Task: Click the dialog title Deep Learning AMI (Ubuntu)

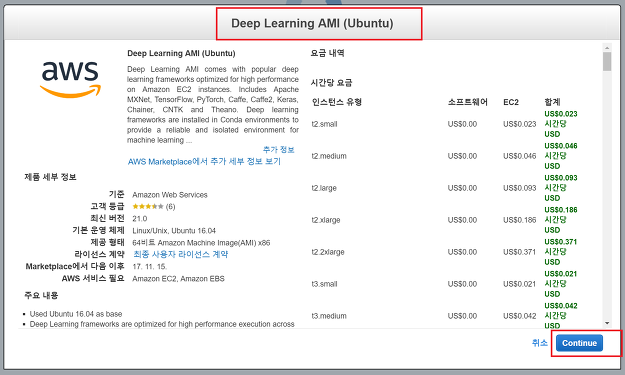Action: 312,23
